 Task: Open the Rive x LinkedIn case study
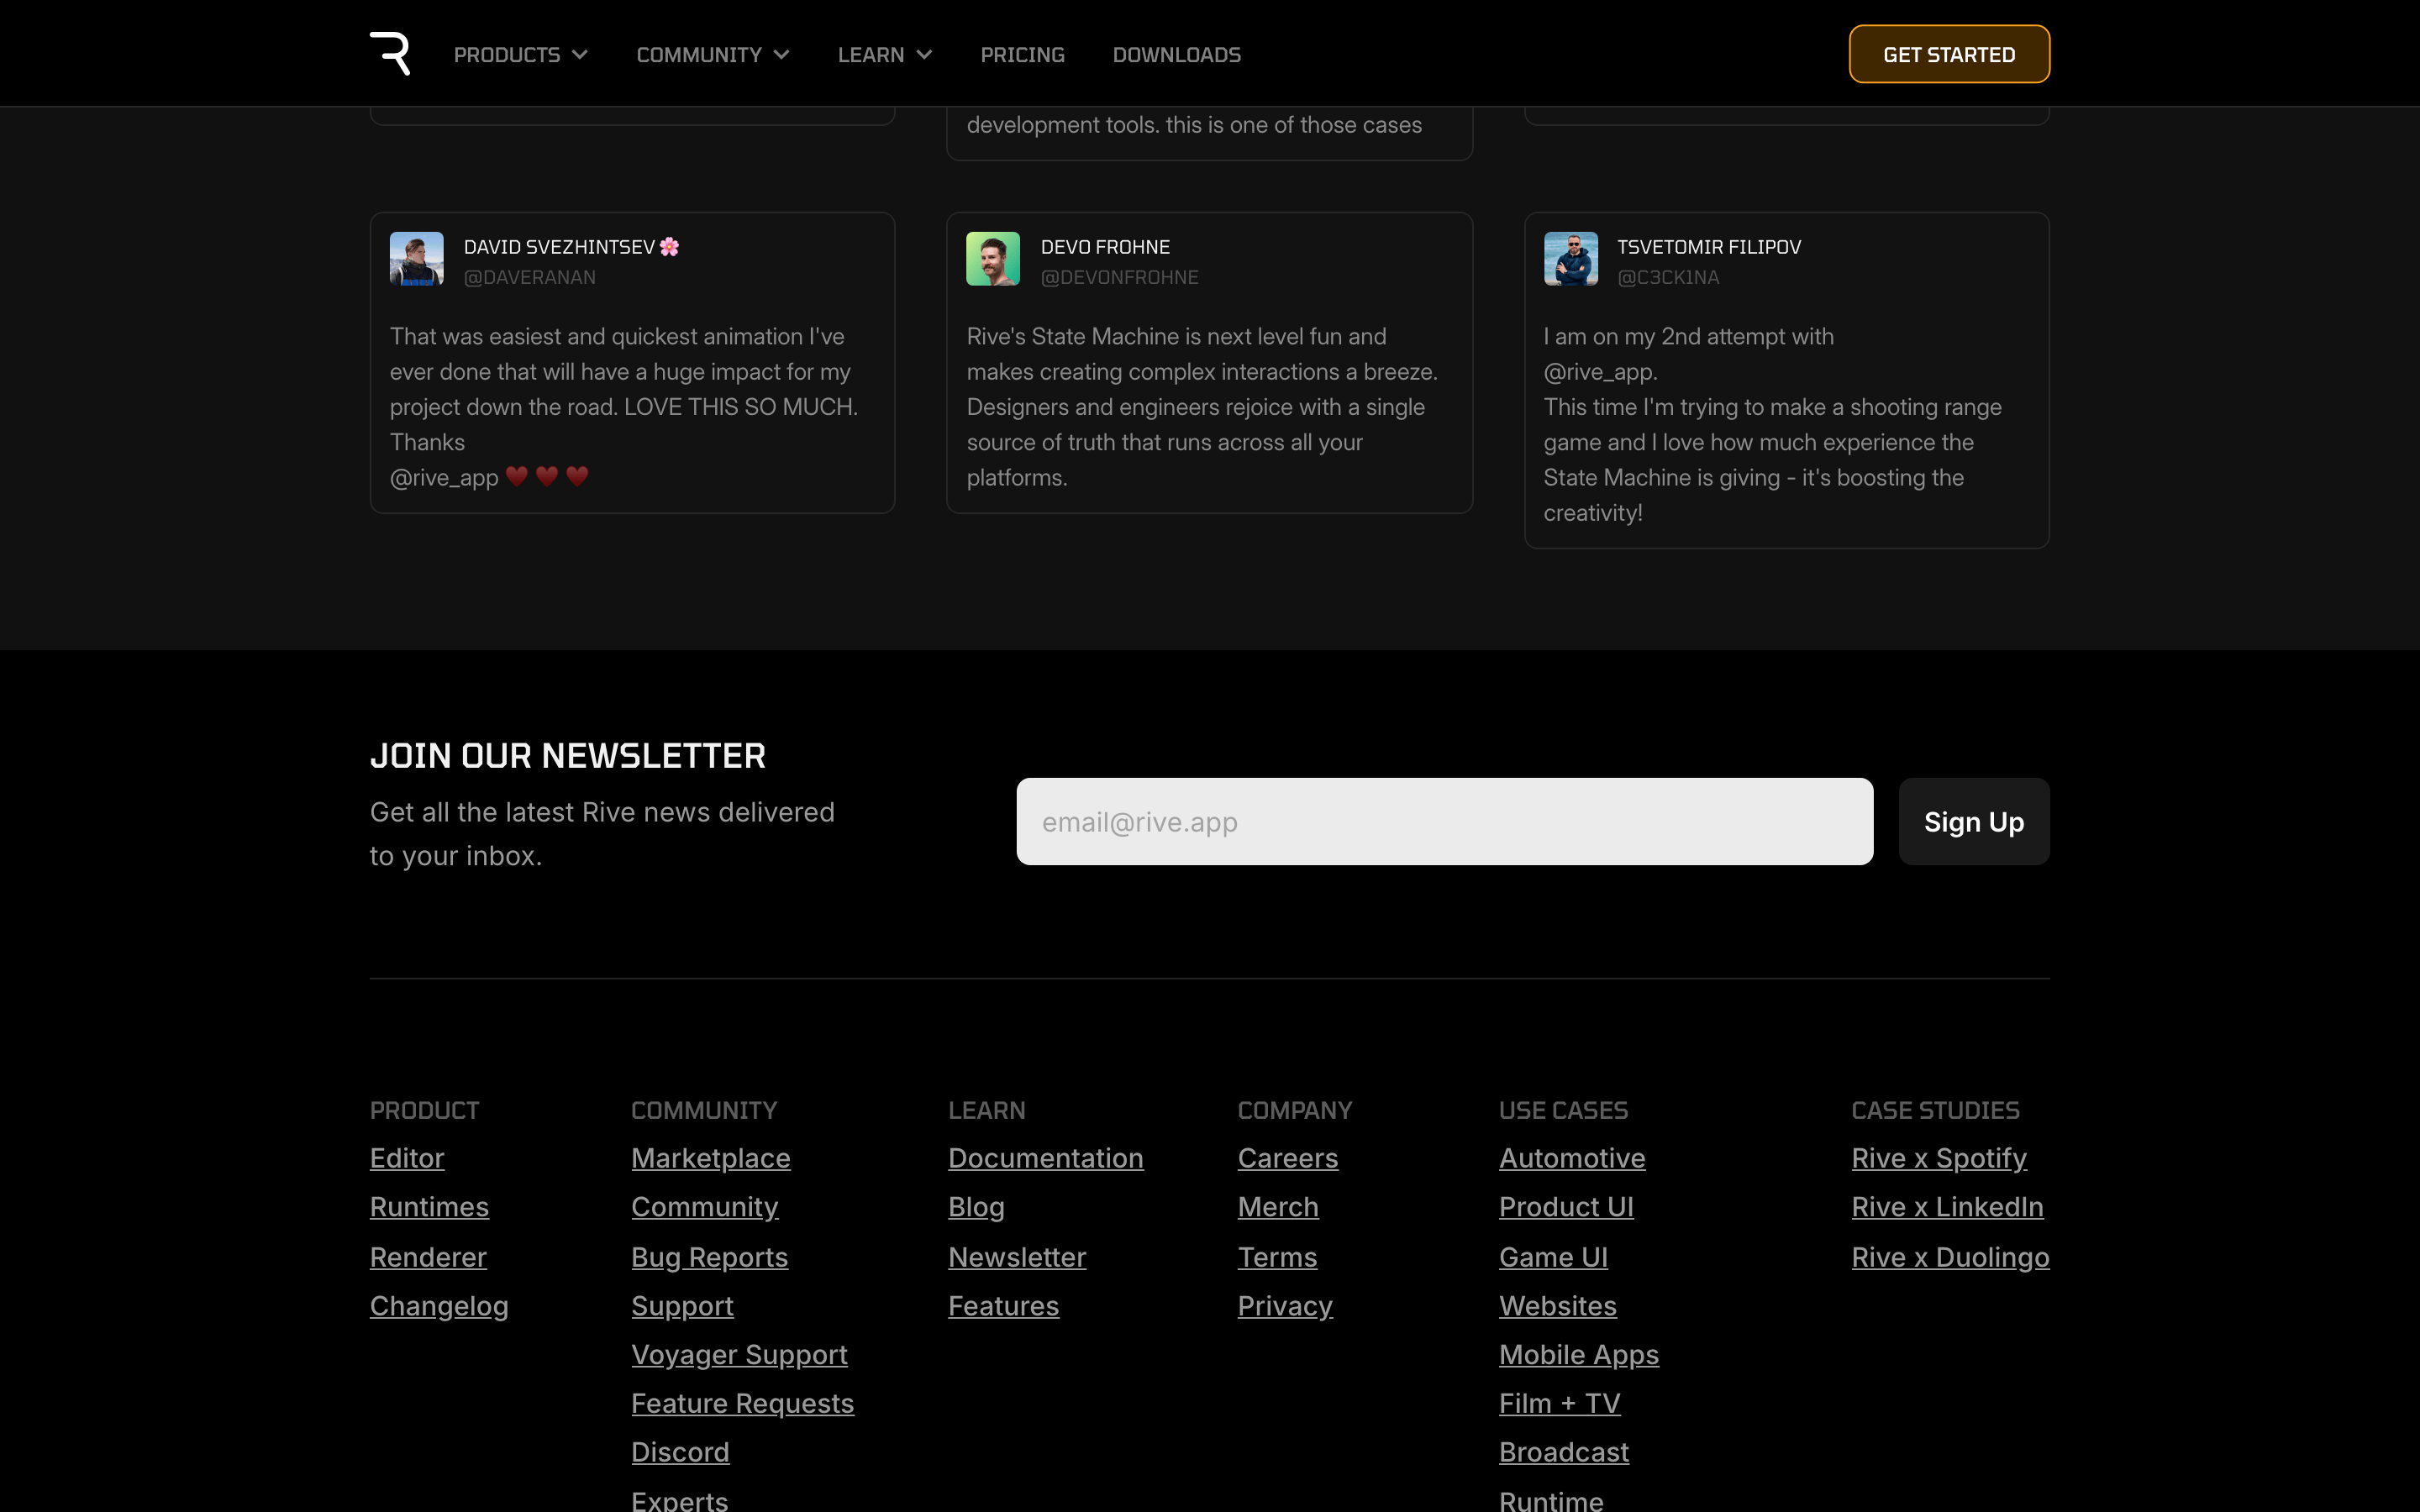(1946, 1207)
